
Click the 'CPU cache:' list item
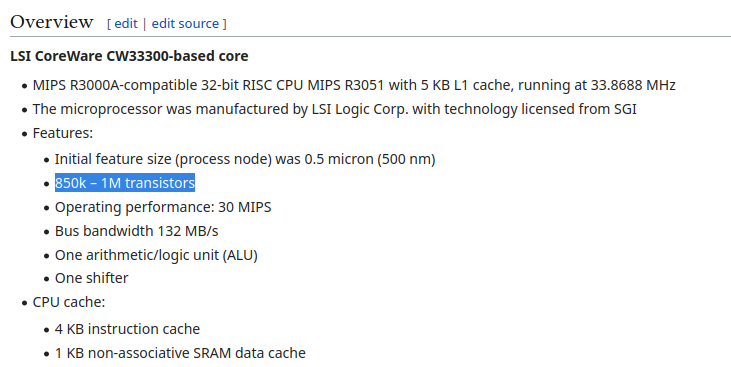(69, 302)
